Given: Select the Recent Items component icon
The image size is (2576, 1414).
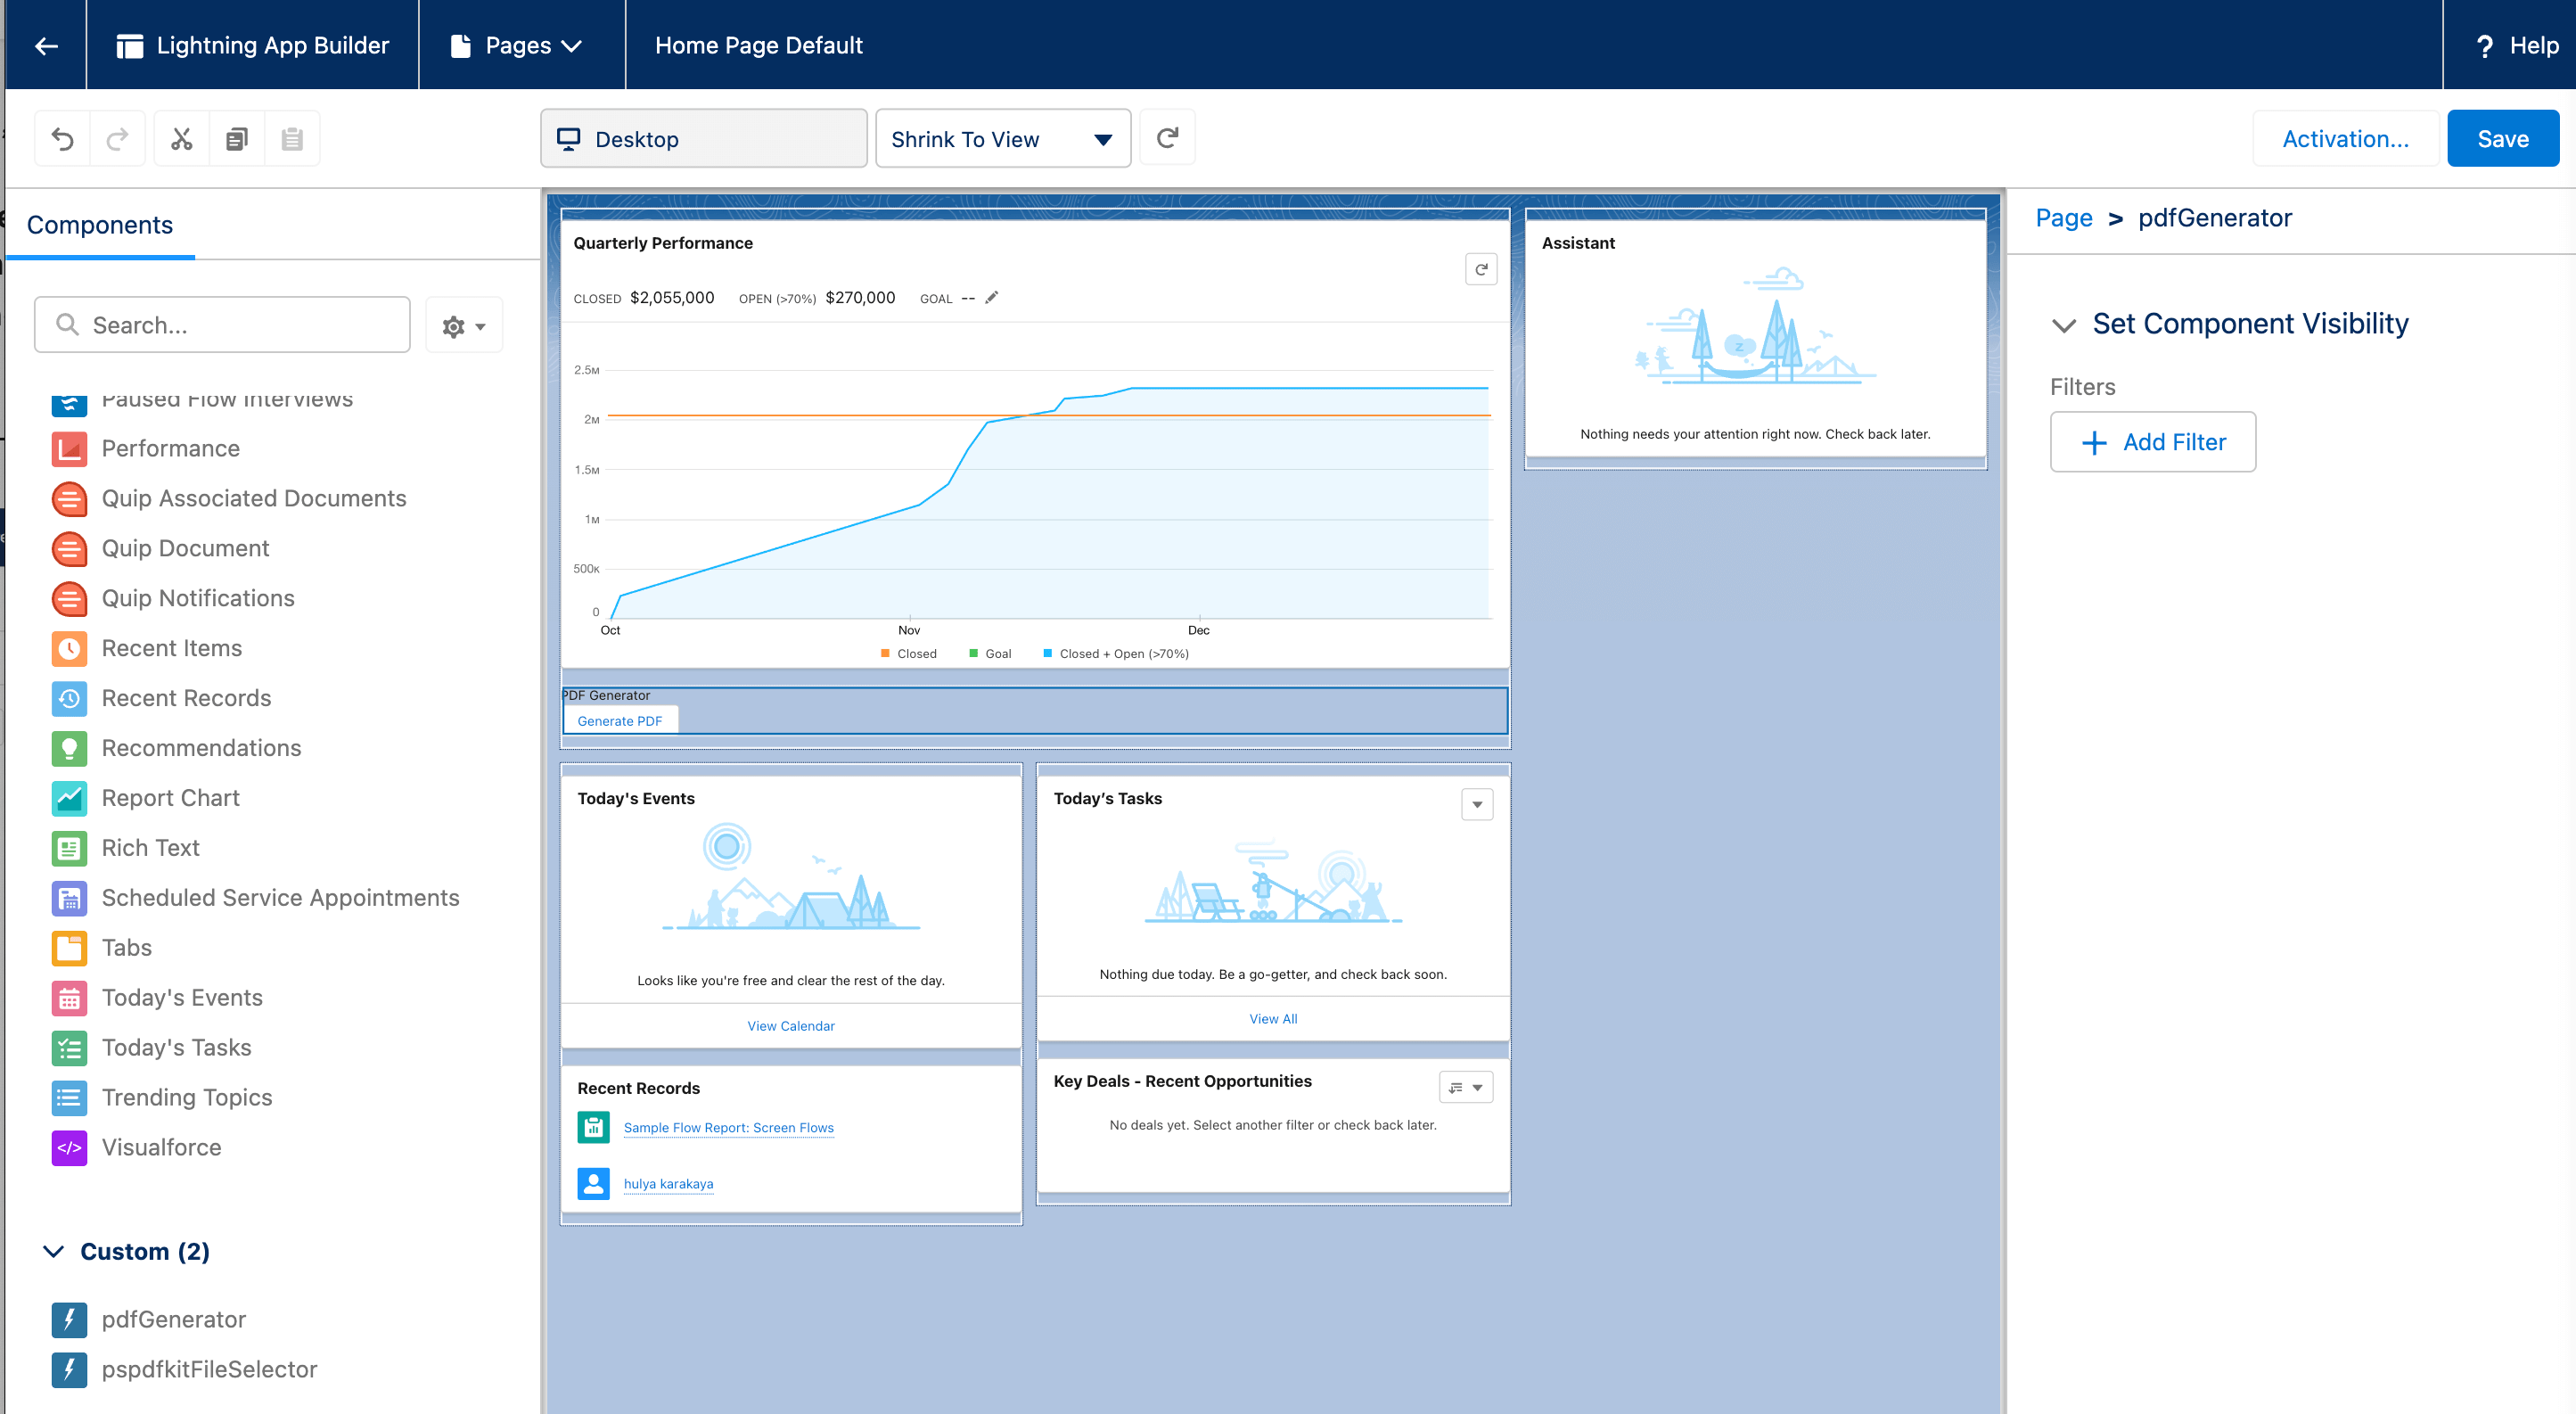Looking at the screenshot, I should click(x=68, y=648).
